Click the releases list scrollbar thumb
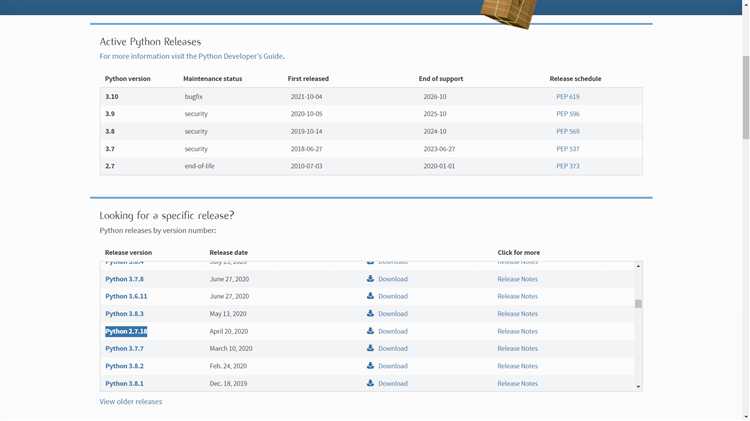Viewport: 750px width, 421px height. [638, 304]
